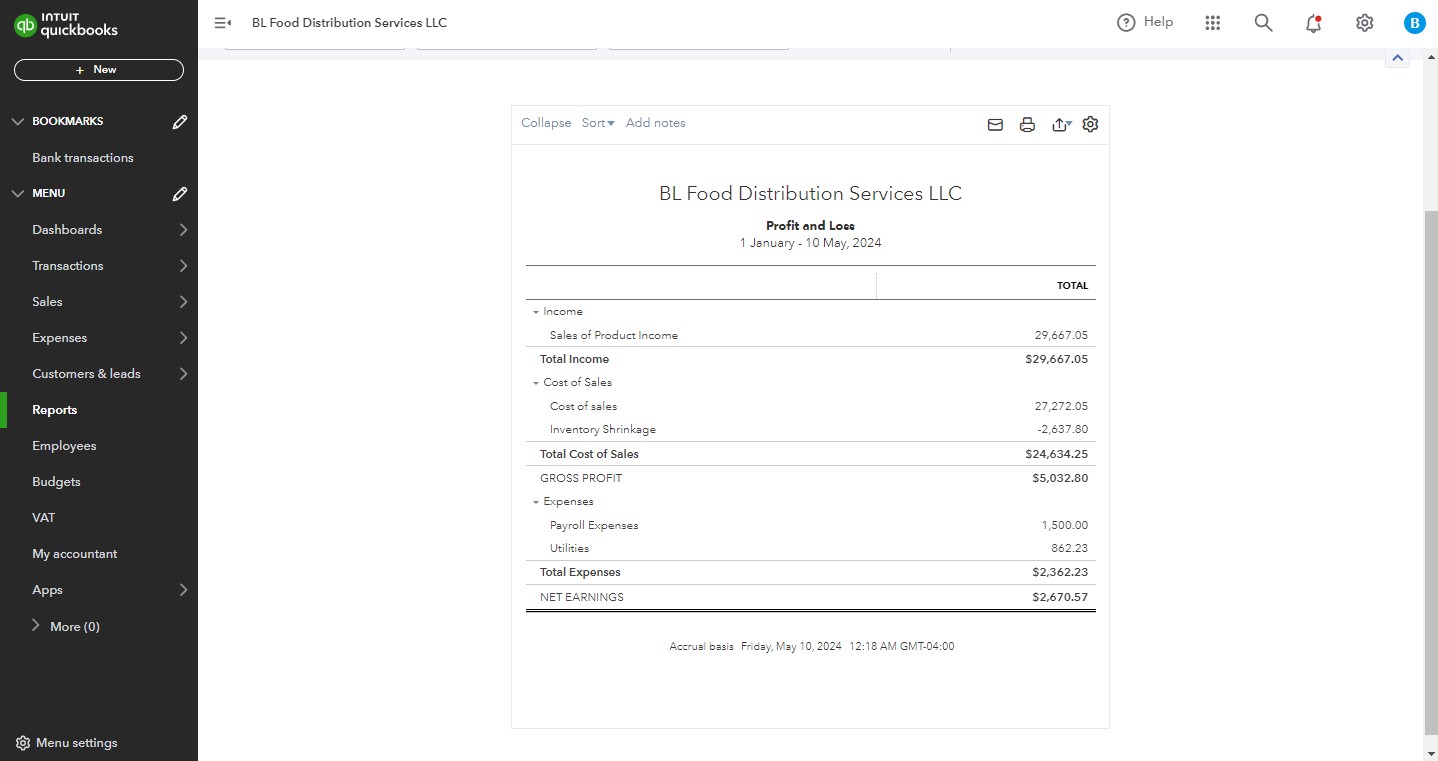Open the Sort dropdown

click(x=598, y=123)
